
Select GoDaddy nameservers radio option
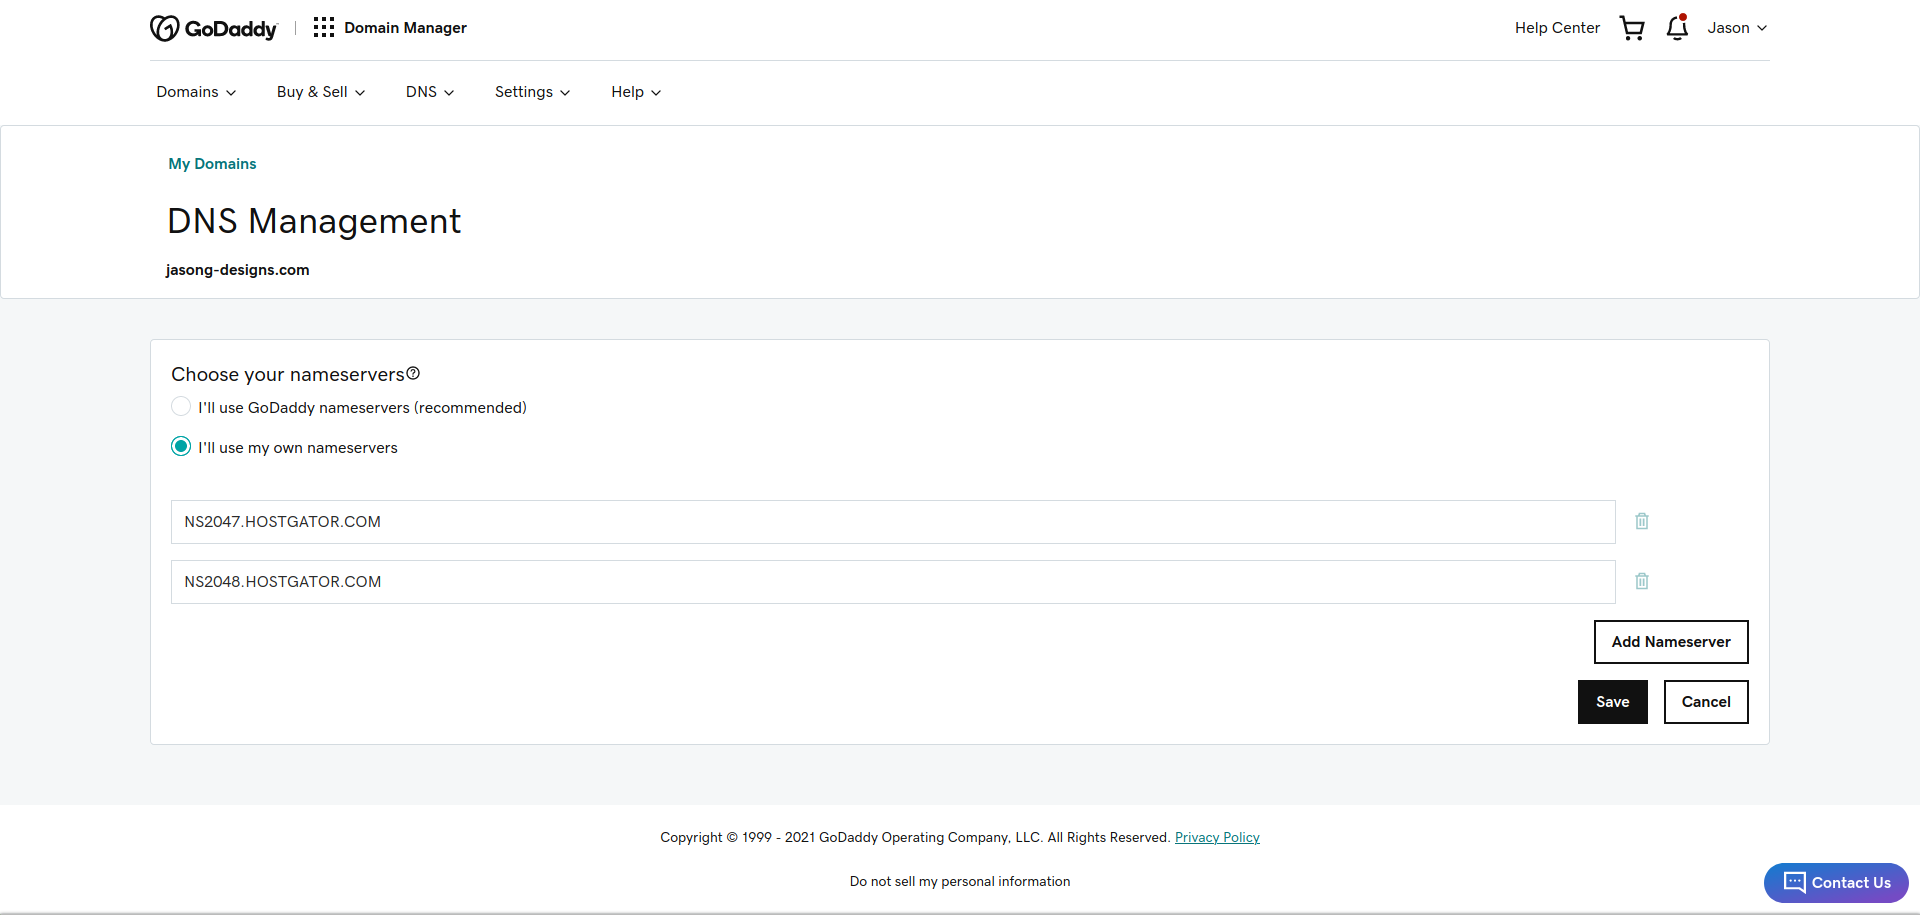[x=181, y=406]
